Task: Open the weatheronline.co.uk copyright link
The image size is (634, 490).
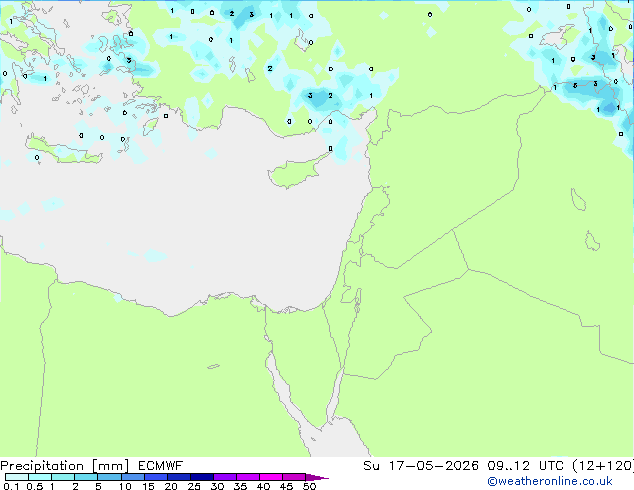Action: click(550, 481)
